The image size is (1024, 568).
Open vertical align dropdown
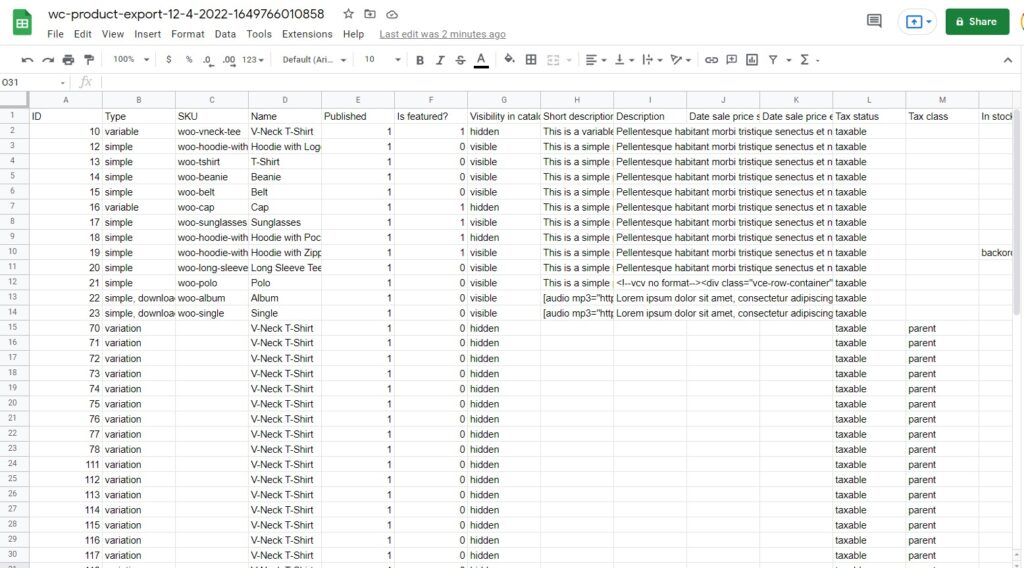624,60
